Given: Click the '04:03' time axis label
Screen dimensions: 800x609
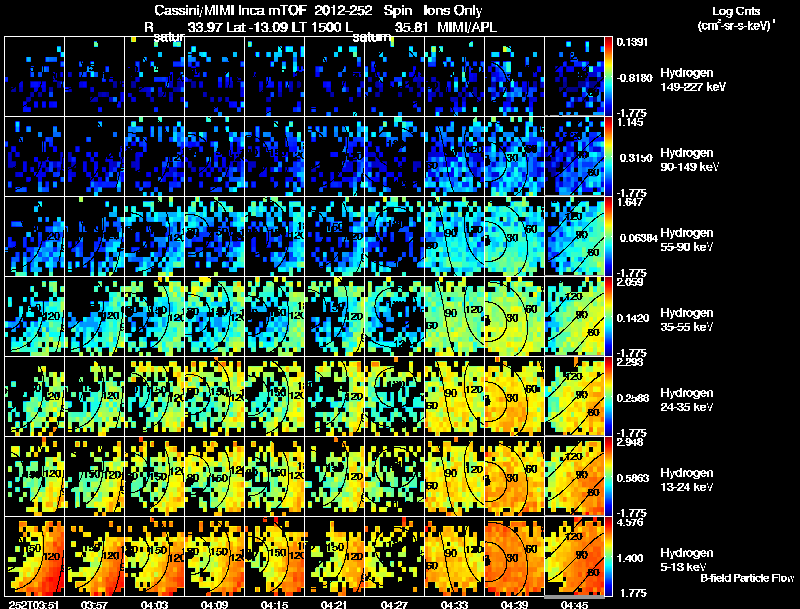Looking at the screenshot, I should (x=154, y=604).
